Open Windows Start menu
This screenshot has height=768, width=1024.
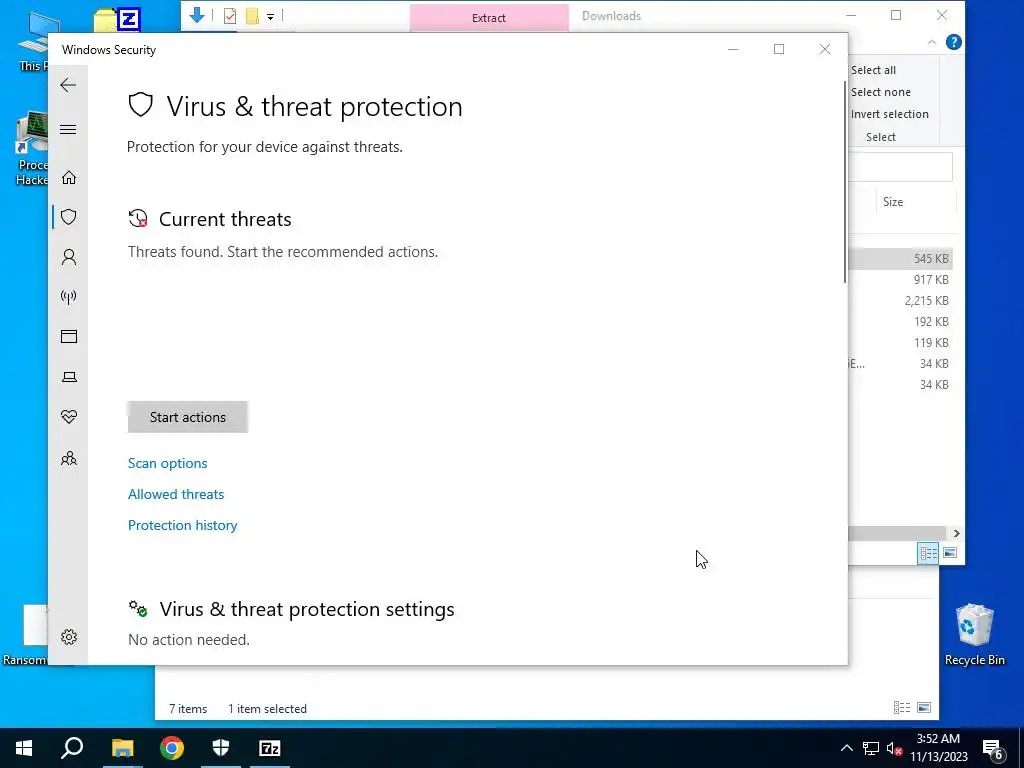24,748
